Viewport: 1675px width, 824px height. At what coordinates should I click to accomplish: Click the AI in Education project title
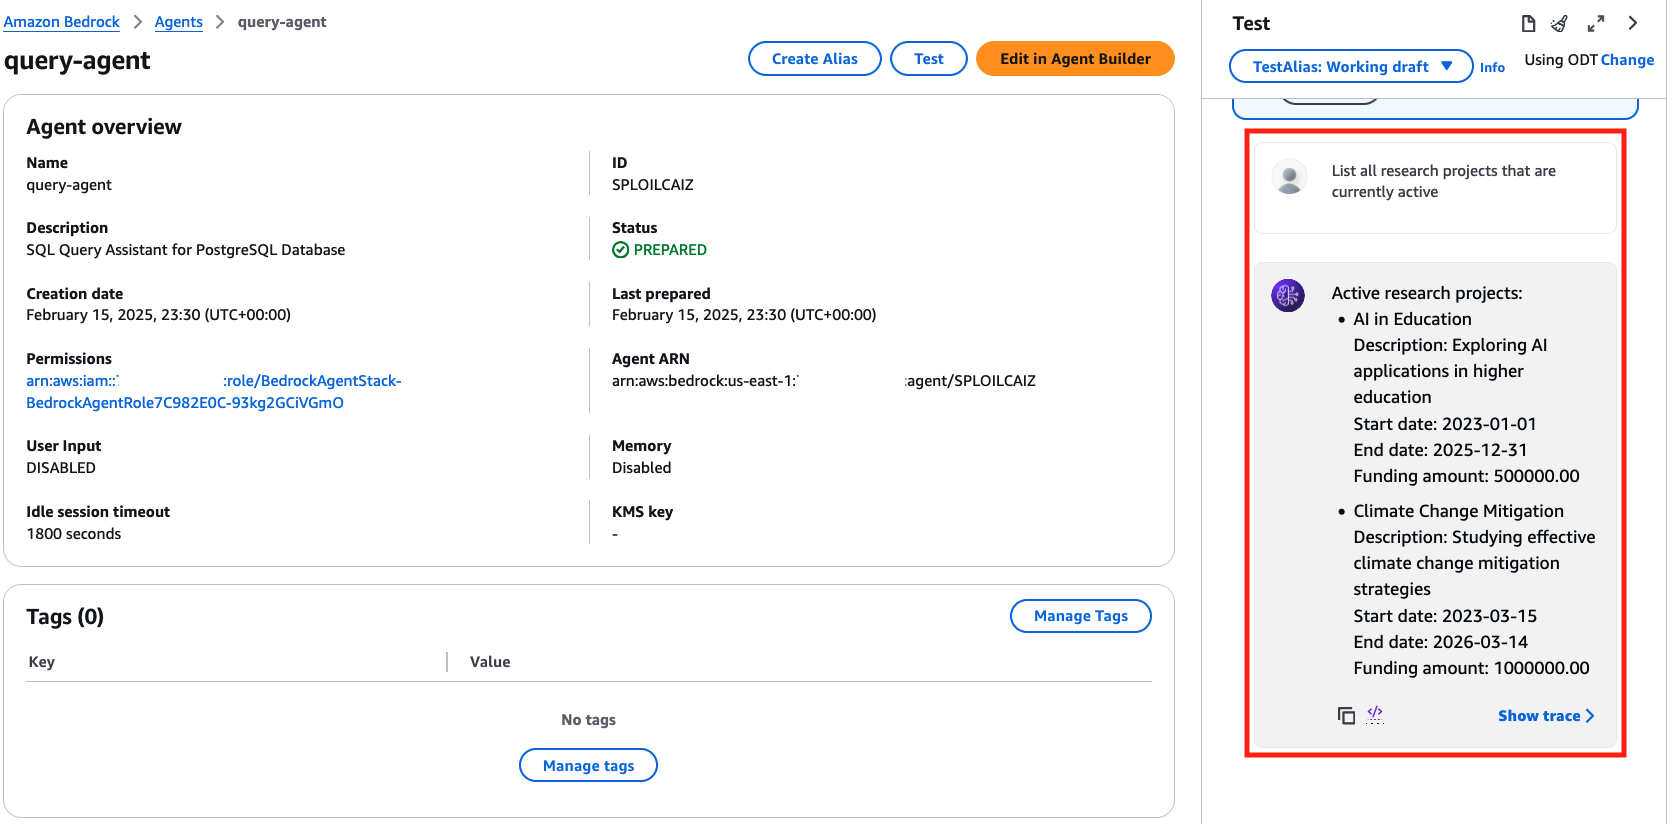[x=1412, y=319]
